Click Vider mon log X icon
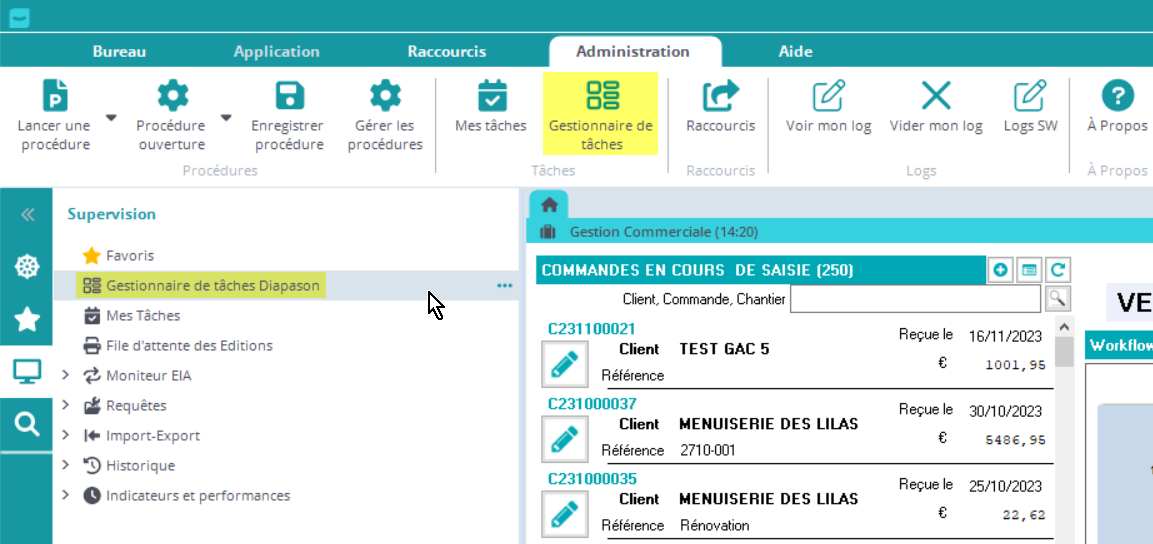 tap(936, 96)
